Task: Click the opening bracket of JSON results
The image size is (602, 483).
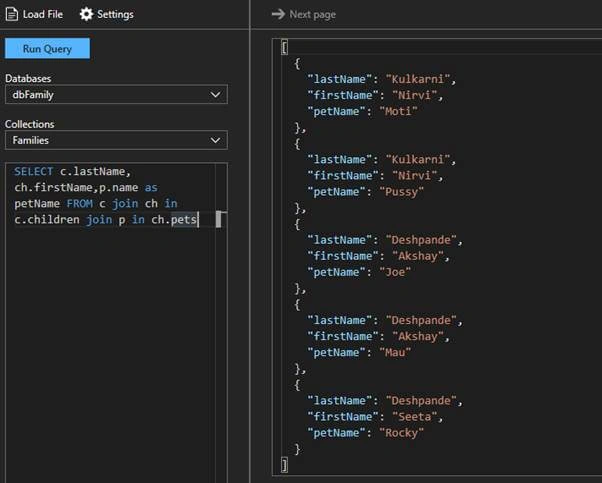Action: tap(284, 48)
